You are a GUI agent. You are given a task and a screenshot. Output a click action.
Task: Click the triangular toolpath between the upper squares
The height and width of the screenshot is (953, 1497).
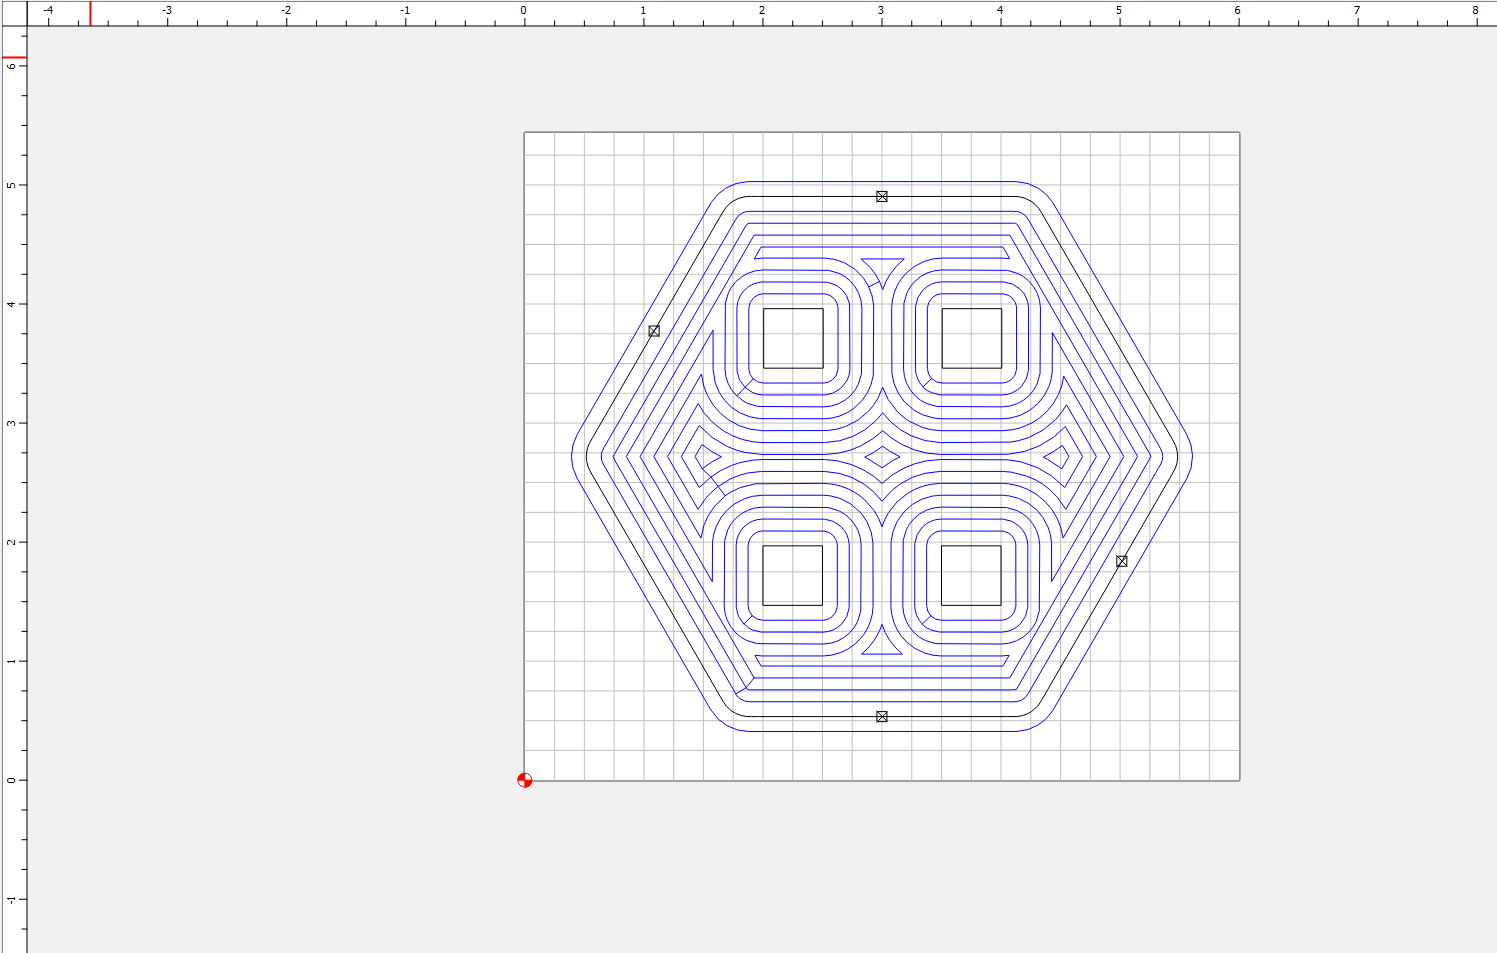(x=882, y=271)
